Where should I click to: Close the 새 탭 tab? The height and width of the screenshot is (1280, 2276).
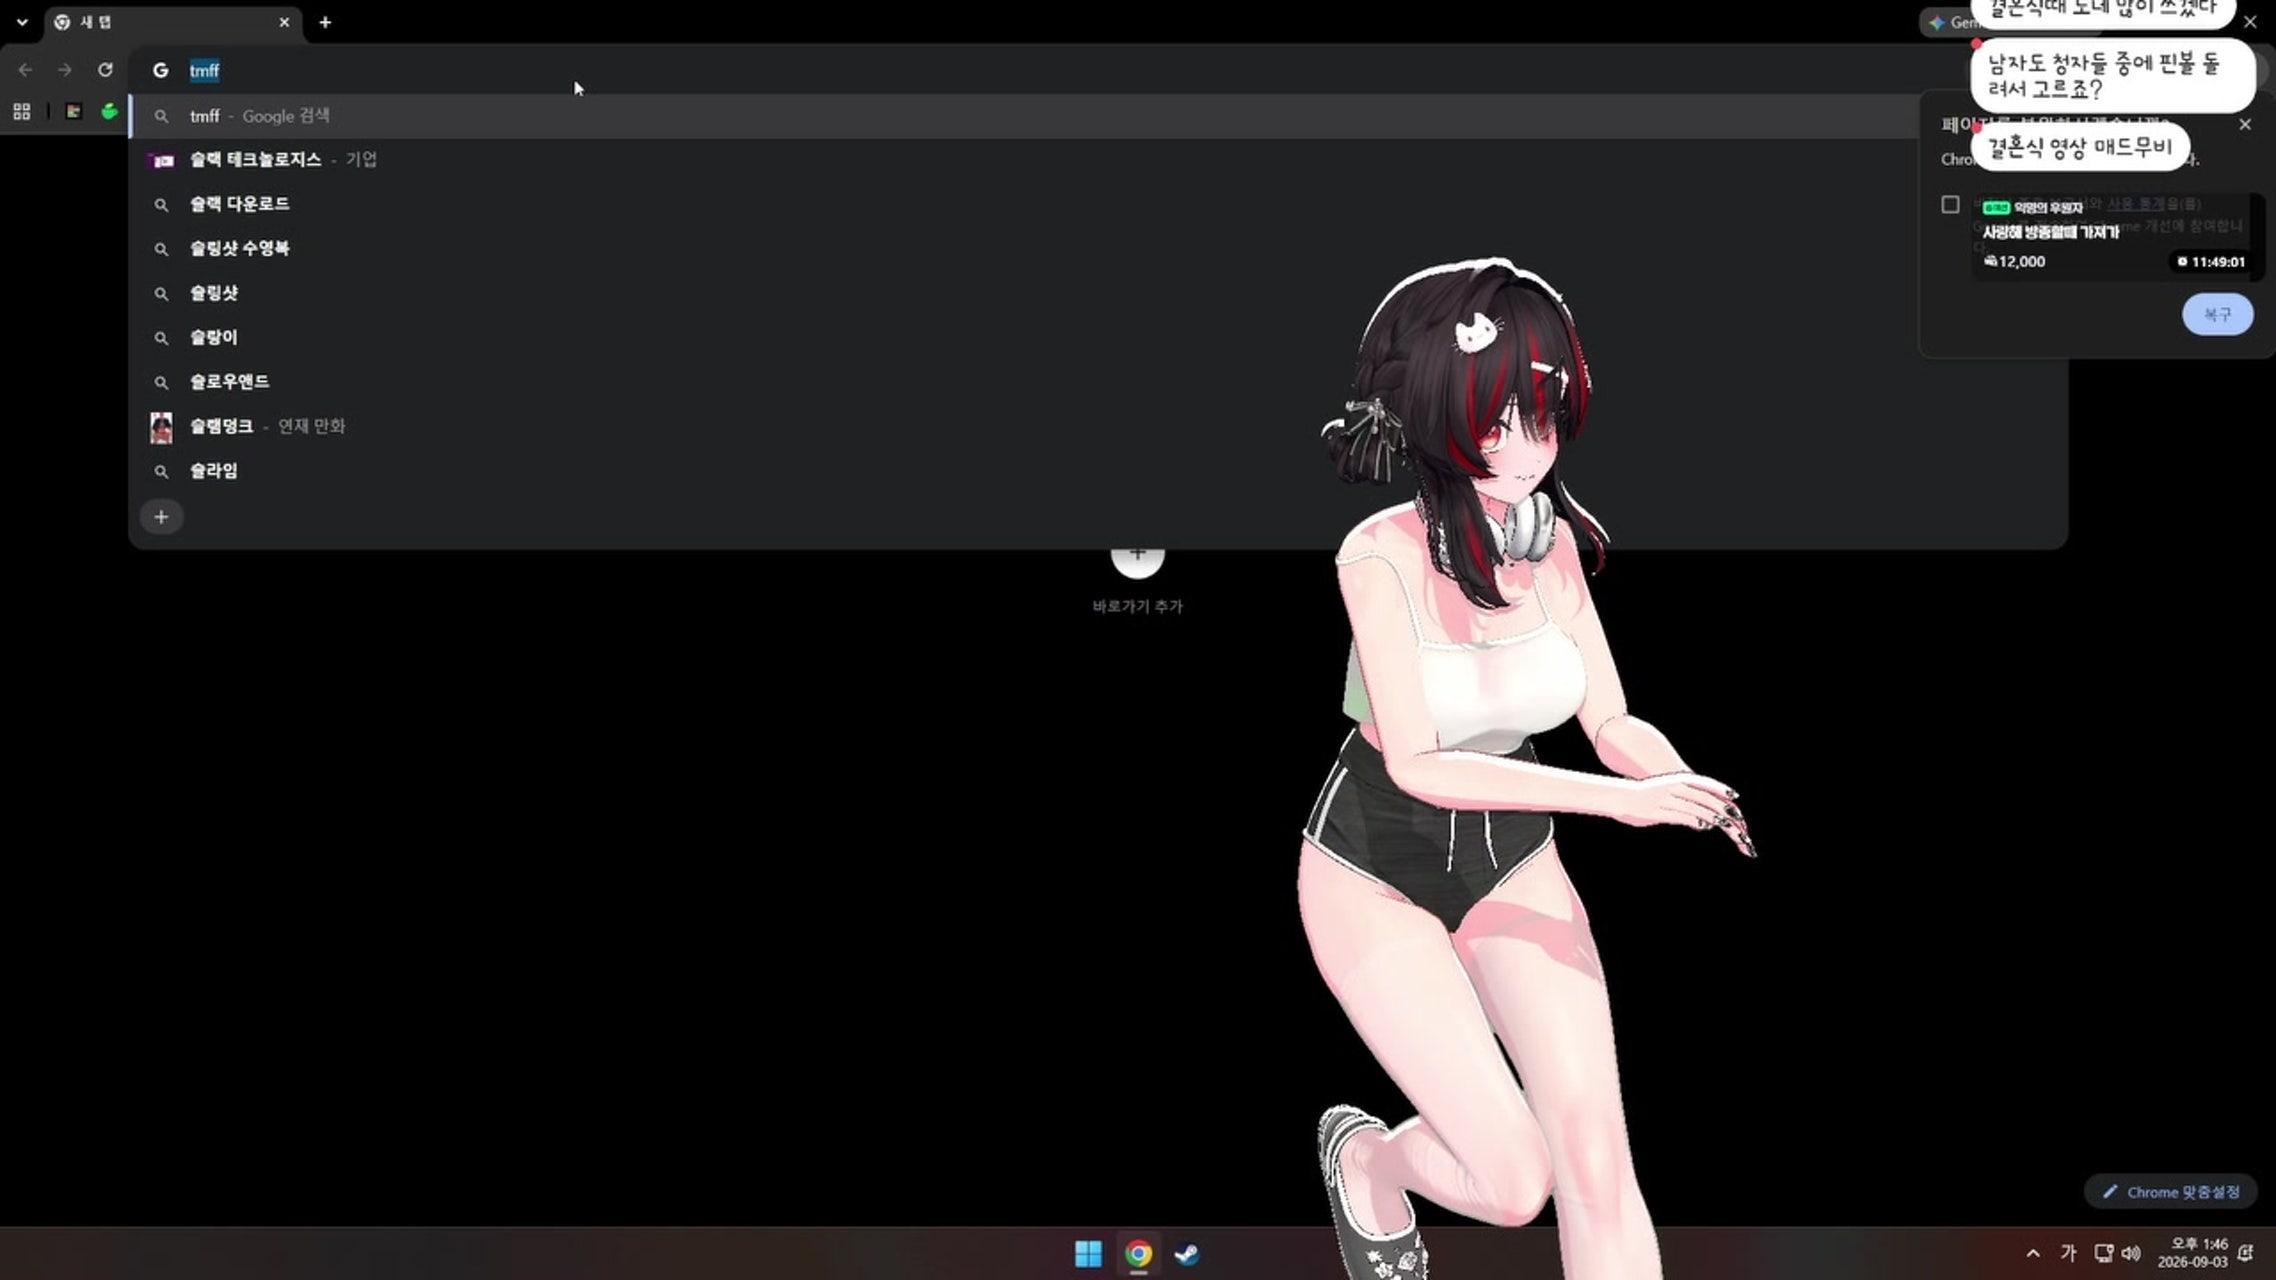point(284,22)
